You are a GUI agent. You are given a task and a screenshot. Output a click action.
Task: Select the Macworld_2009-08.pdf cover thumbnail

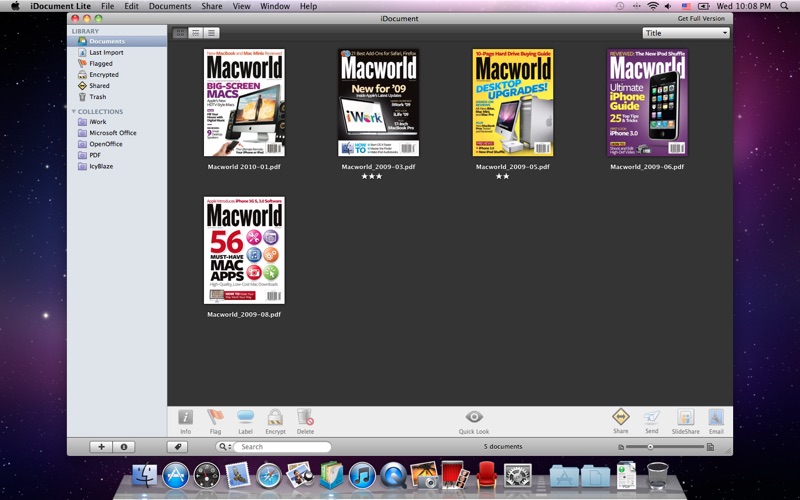coord(244,251)
